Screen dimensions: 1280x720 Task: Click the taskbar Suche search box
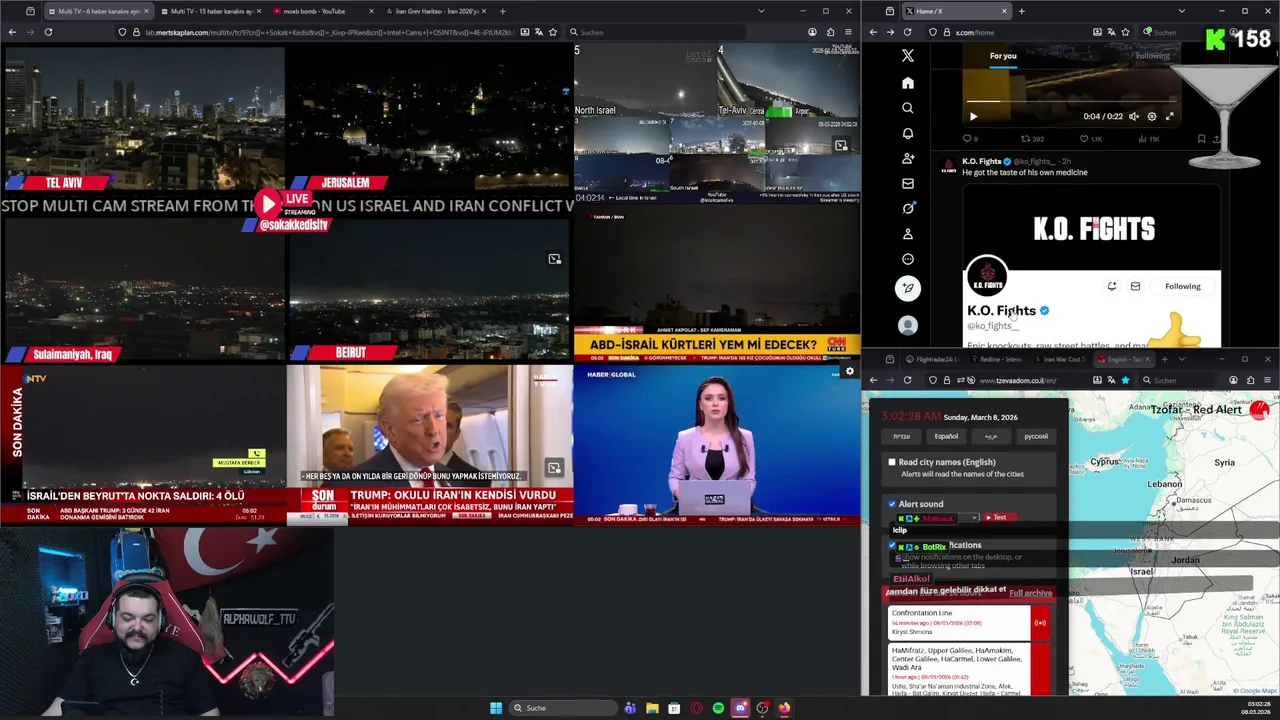coord(563,708)
